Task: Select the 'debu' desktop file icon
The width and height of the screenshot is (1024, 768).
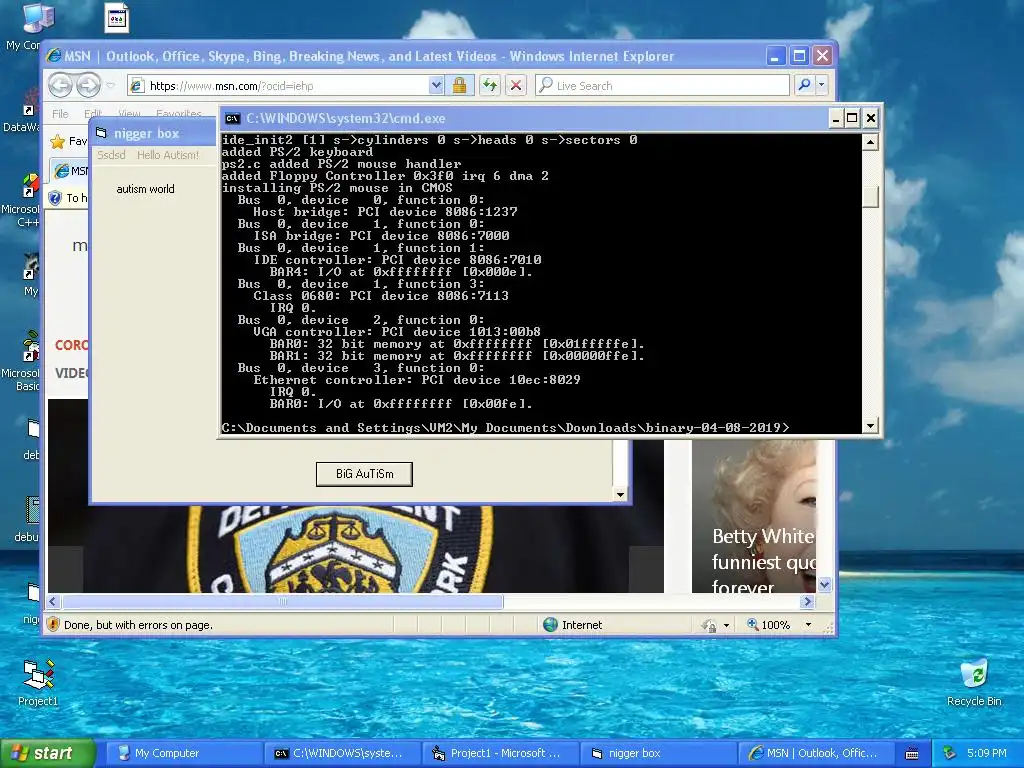Action: [x=29, y=519]
